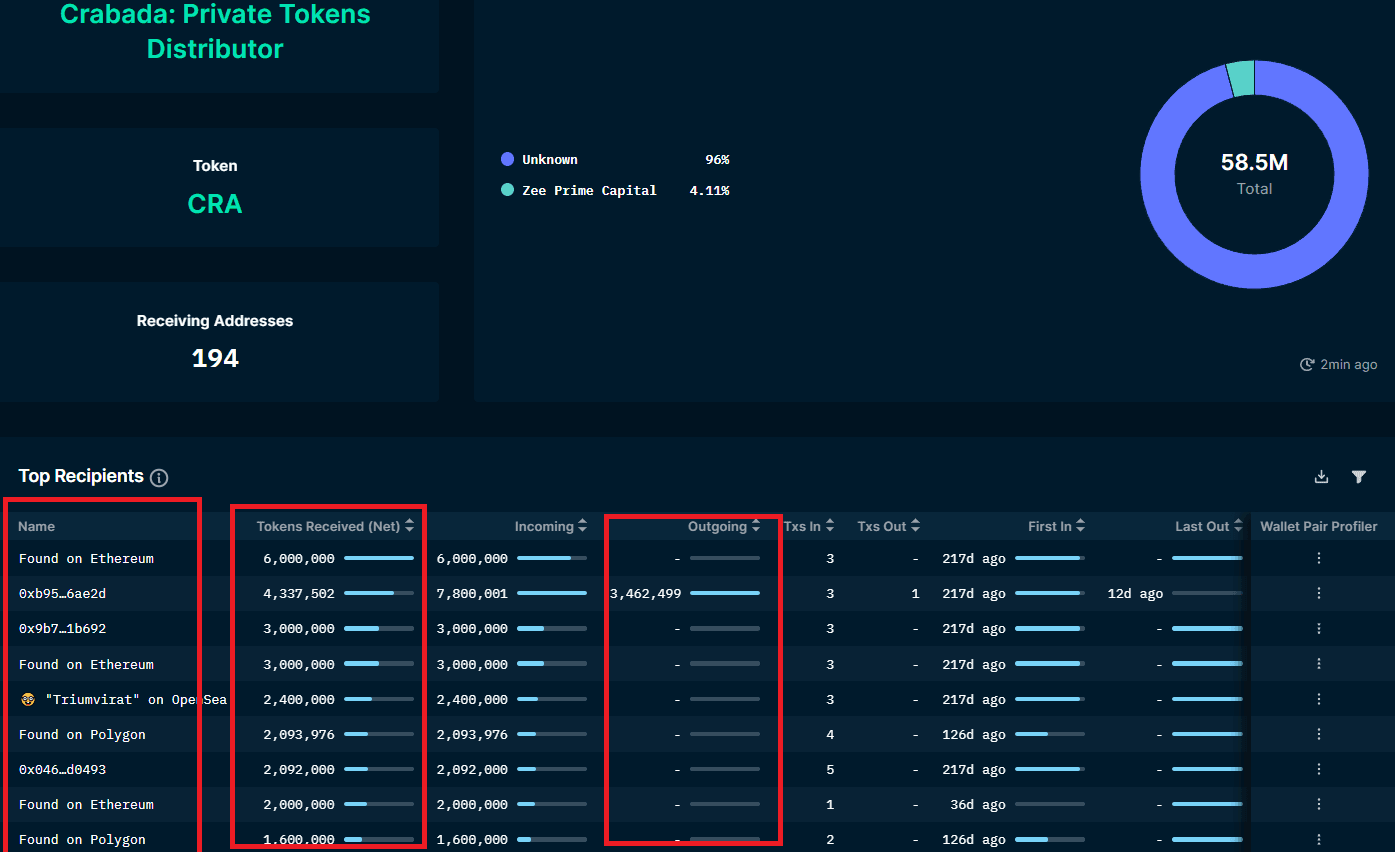Open the 0xb95…6ae2d address

[62, 593]
